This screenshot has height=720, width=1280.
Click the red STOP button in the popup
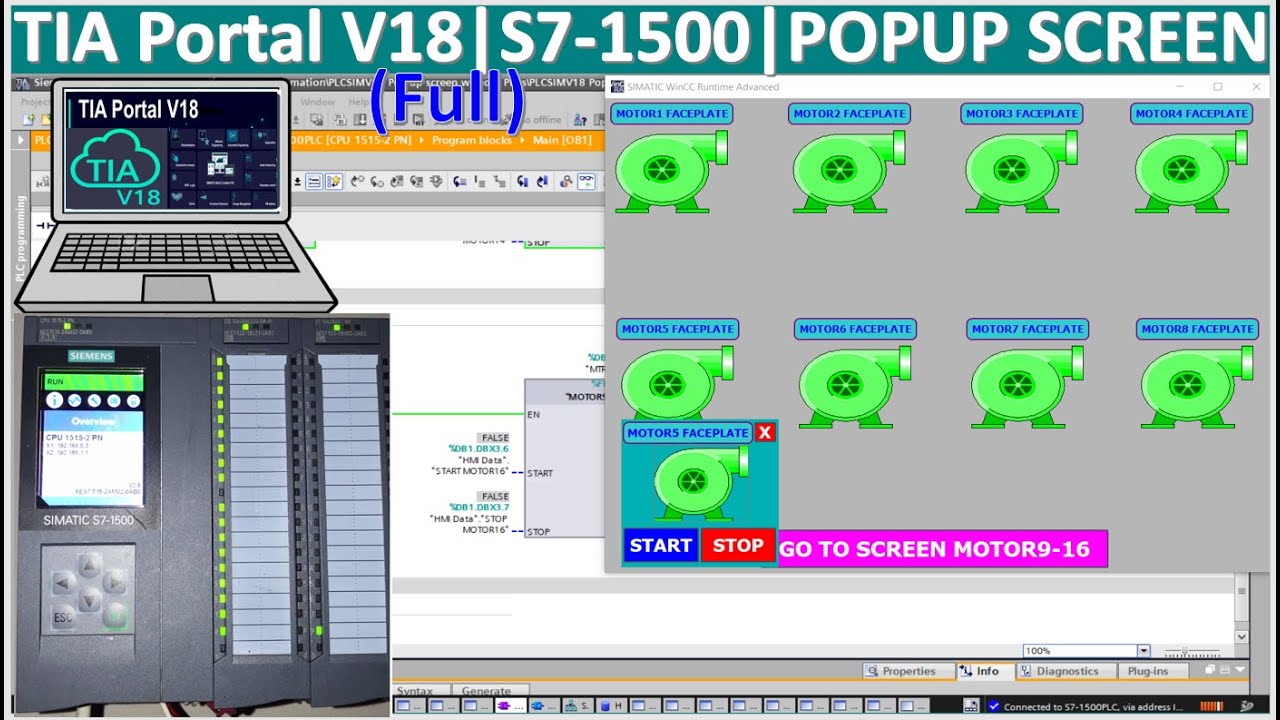pos(738,546)
